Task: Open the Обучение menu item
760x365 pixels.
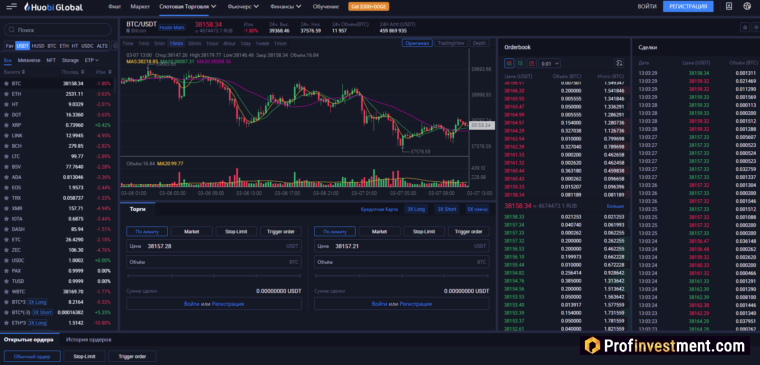Action: pos(326,7)
